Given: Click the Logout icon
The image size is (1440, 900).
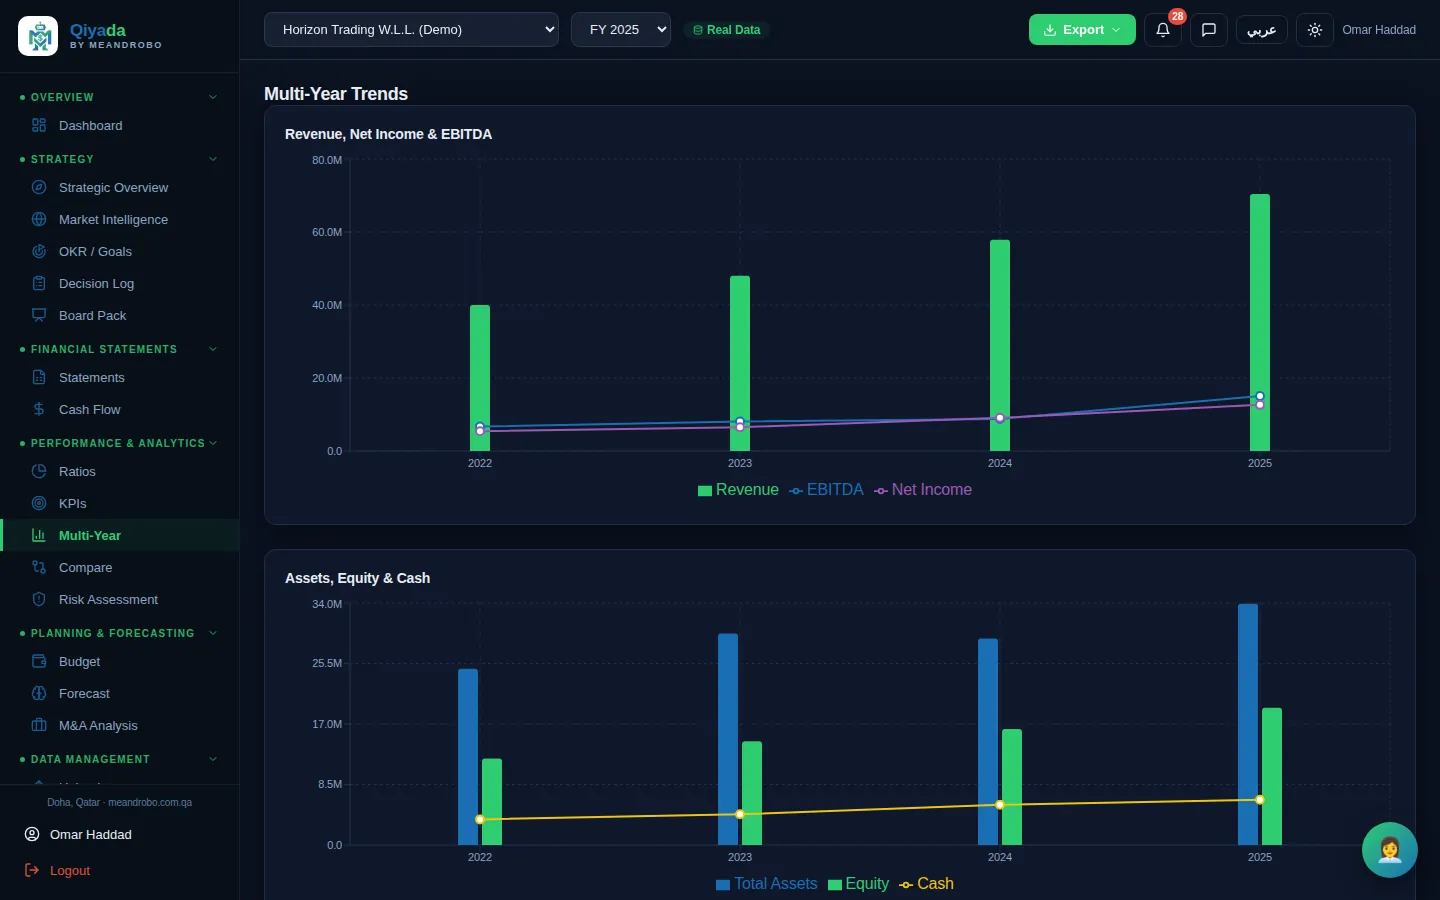Looking at the screenshot, I should pyautogui.click(x=31, y=871).
